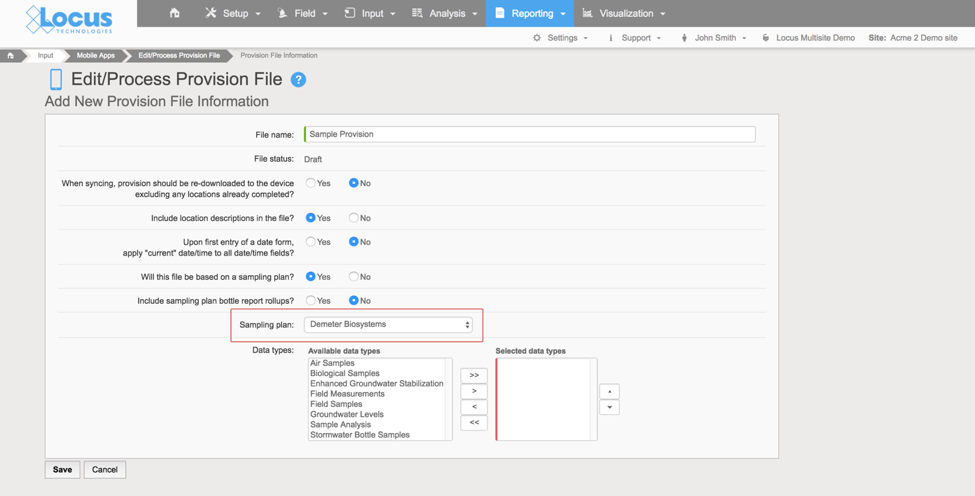Click the mobile phone icon beside the page title
Screen dimensions: 975x496
[x=56, y=80]
